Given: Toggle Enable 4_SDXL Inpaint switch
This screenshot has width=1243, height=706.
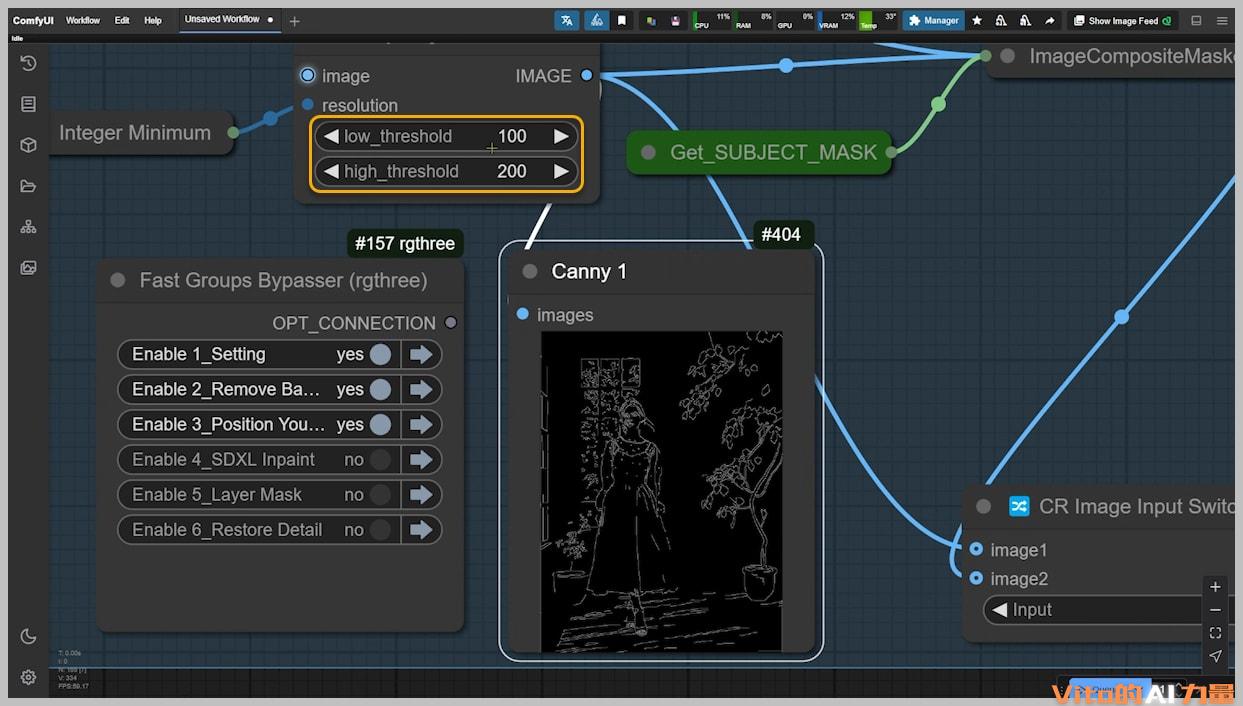Looking at the screenshot, I should (x=380, y=459).
